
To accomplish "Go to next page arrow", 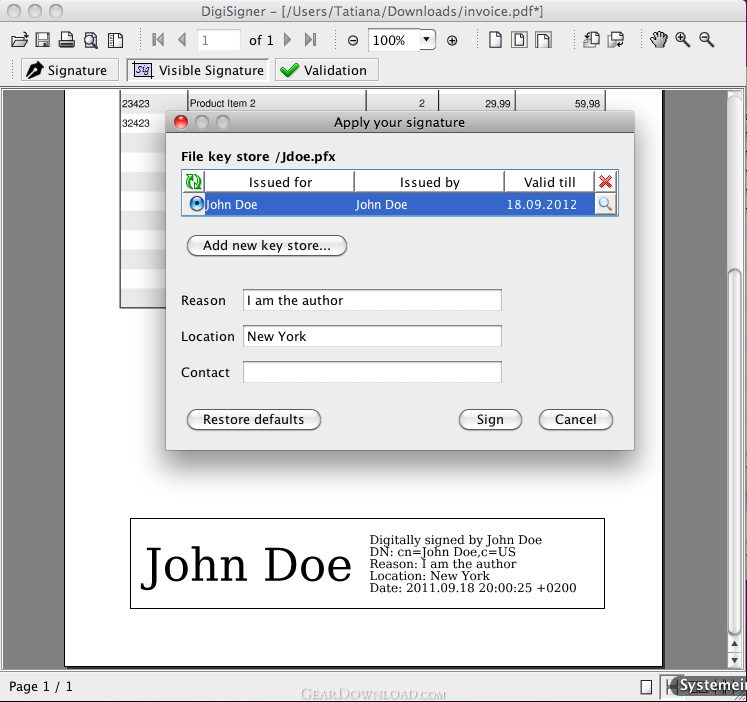I will (287, 40).
